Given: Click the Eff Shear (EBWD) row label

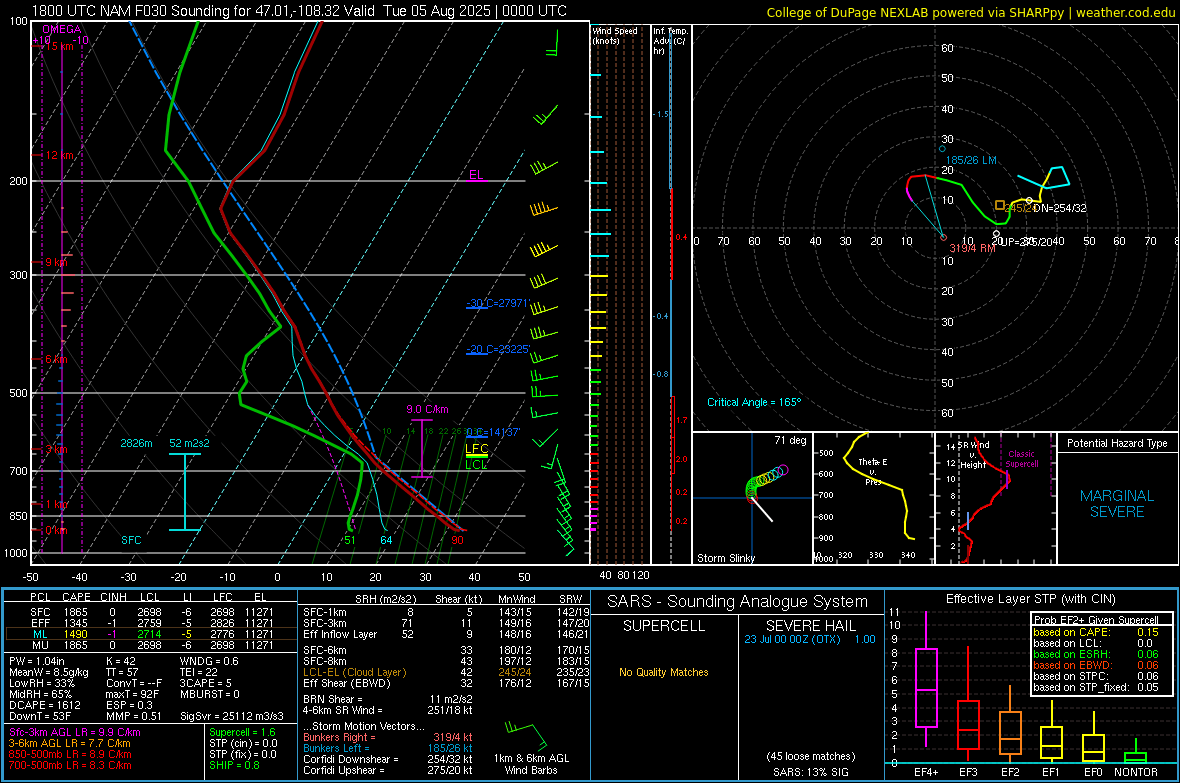Looking at the screenshot, I should [347, 683].
